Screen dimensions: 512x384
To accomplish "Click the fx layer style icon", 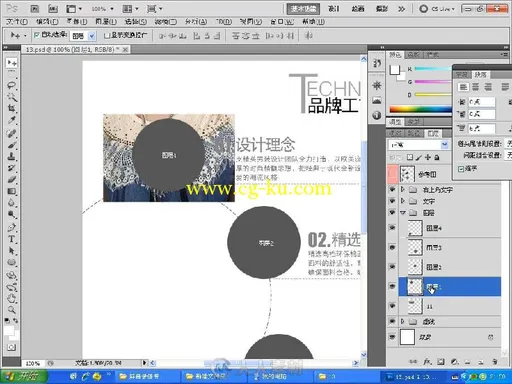I will (427, 361).
